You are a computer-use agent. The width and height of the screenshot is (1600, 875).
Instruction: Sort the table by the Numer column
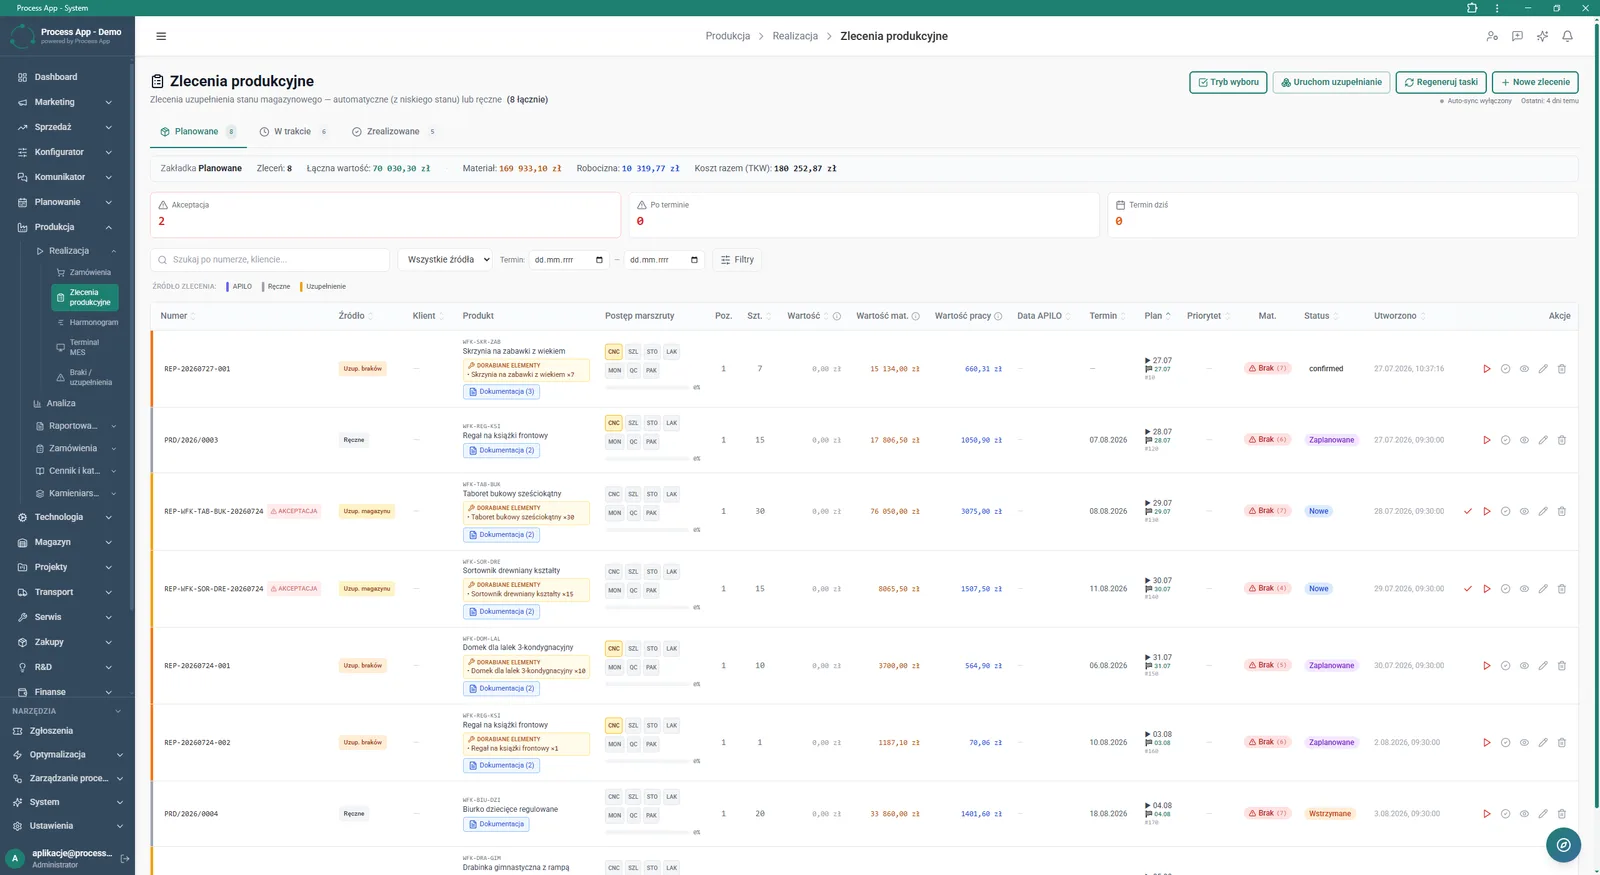pos(178,316)
